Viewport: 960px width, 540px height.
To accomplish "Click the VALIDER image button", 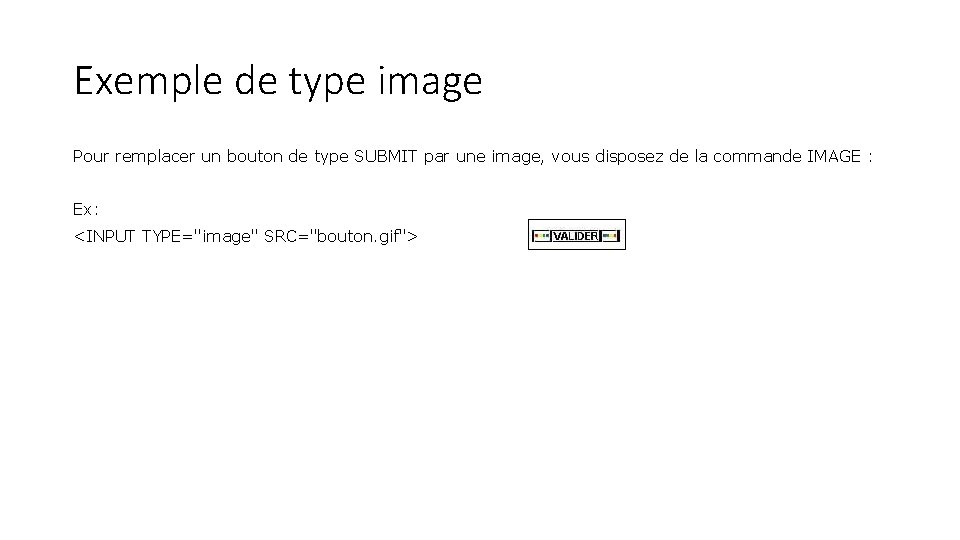I will click(577, 235).
